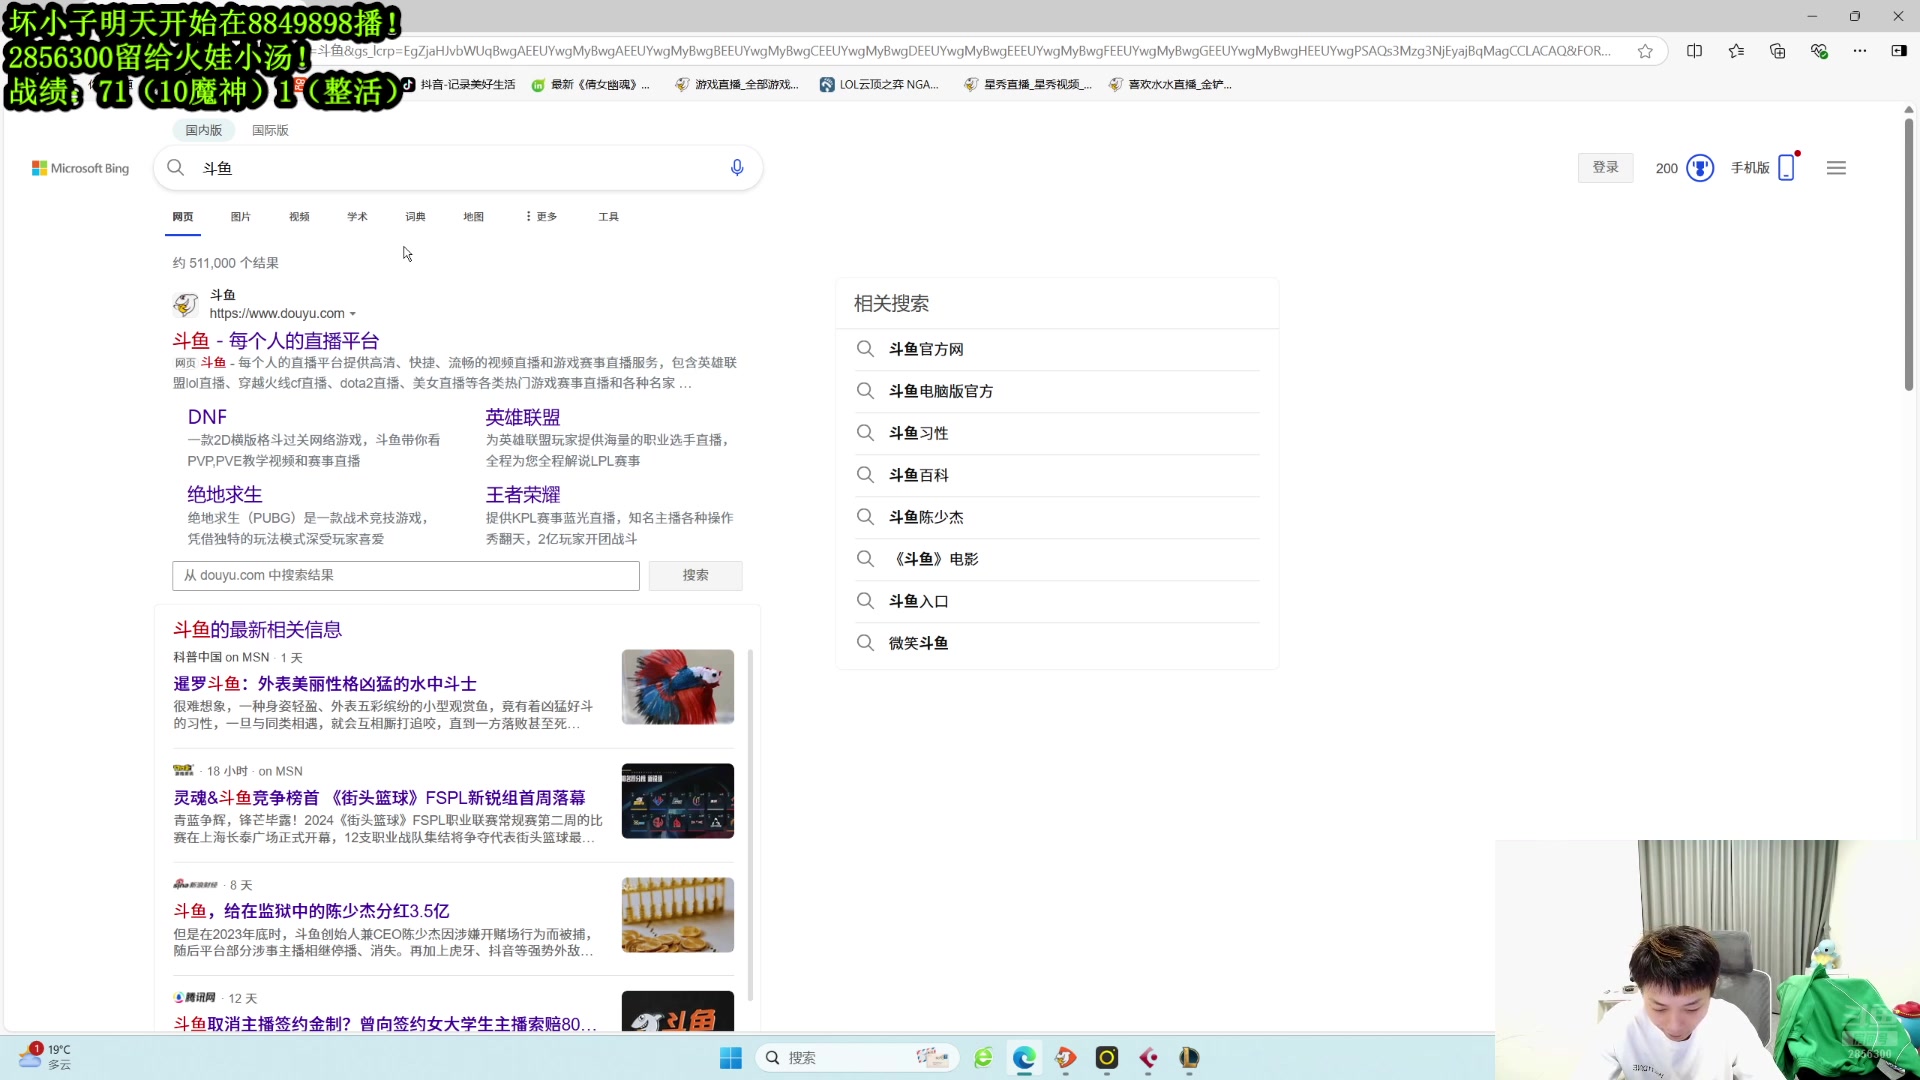Select the 词典 results tab
Image resolution: width=1920 pixels, height=1080 pixels.
point(415,217)
